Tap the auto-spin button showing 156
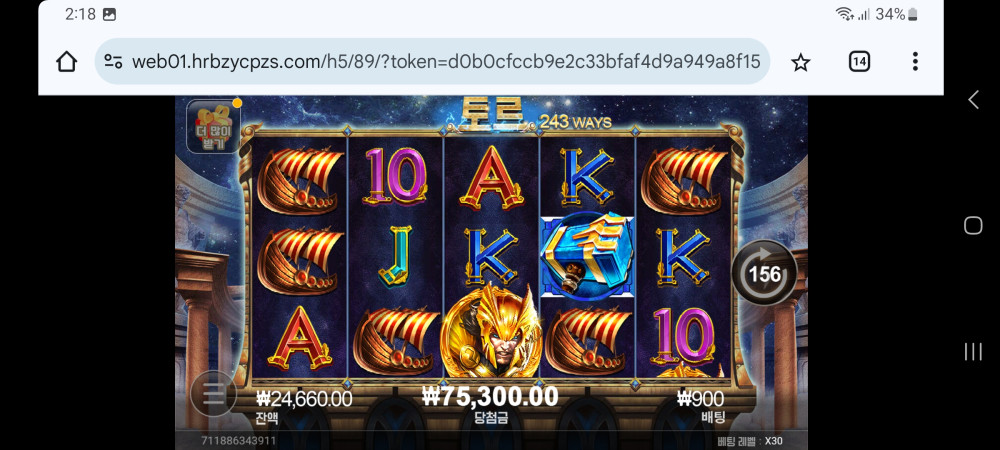Image resolution: width=1000 pixels, height=450 pixels. coord(764,273)
